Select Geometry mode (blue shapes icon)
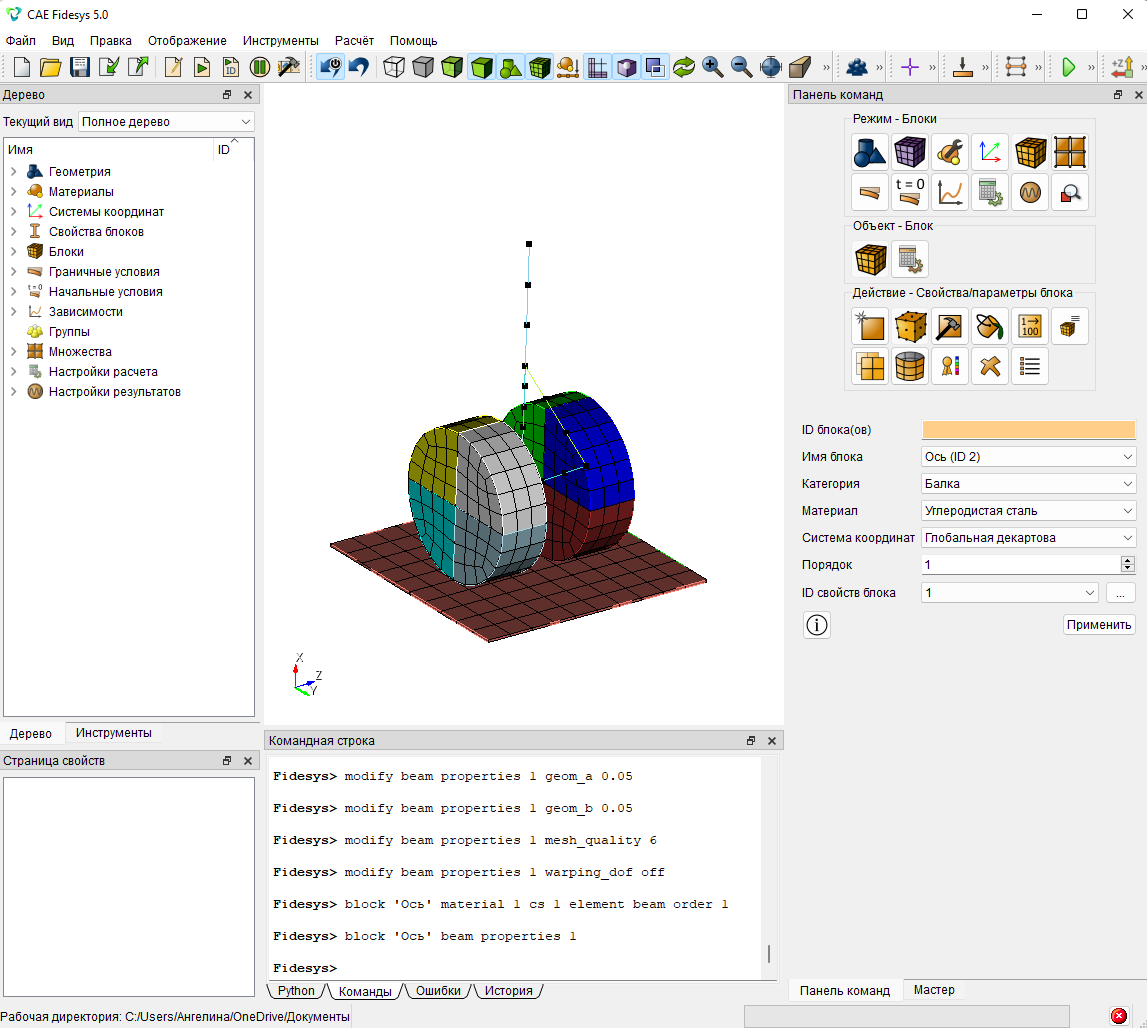Image resolution: width=1147 pixels, height=1028 pixels. pyautogui.click(x=870, y=152)
